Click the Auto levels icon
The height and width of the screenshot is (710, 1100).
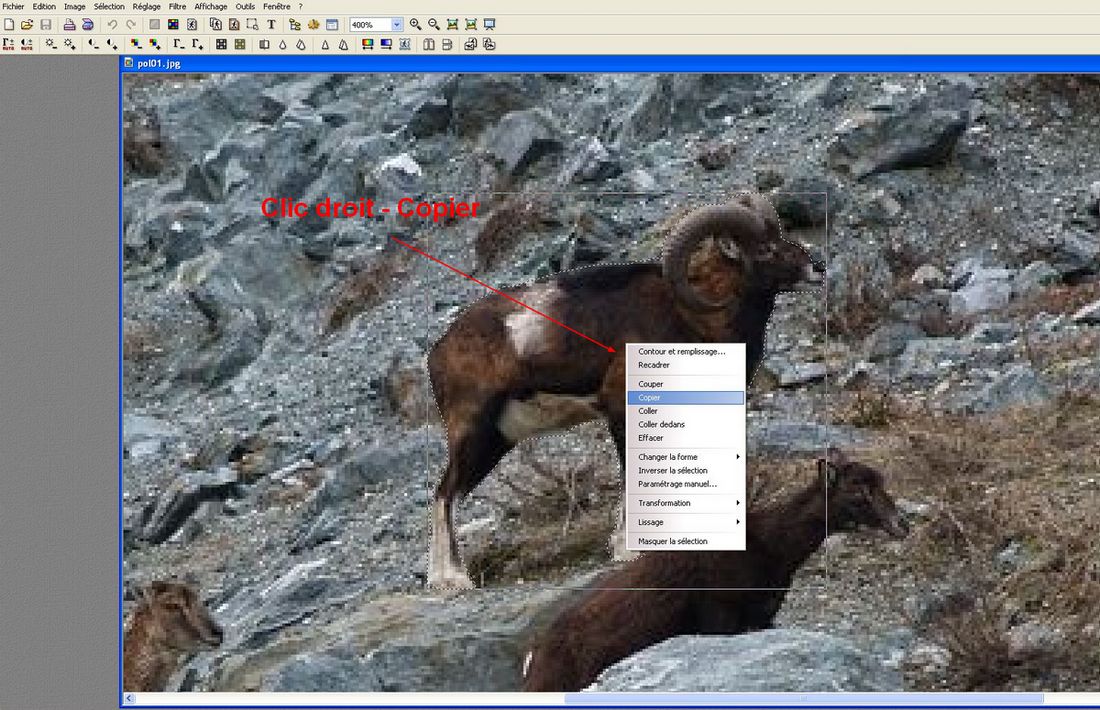tap(9, 44)
